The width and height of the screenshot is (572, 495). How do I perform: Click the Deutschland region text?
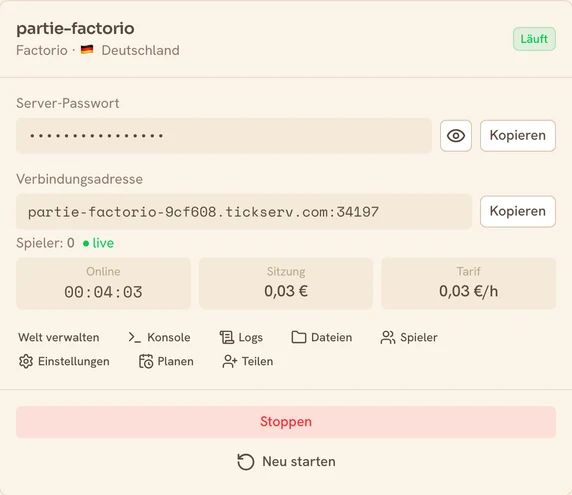point(140,50)
